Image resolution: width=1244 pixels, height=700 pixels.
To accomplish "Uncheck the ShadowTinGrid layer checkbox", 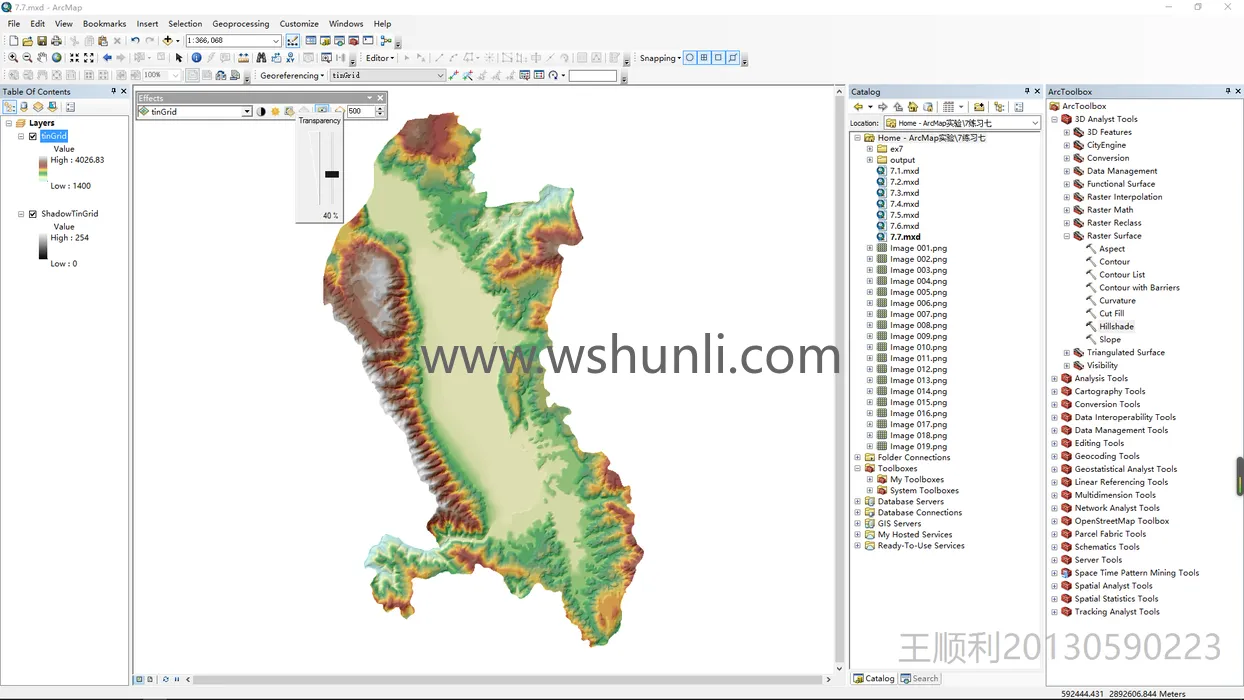I will [x=33, y=214].
